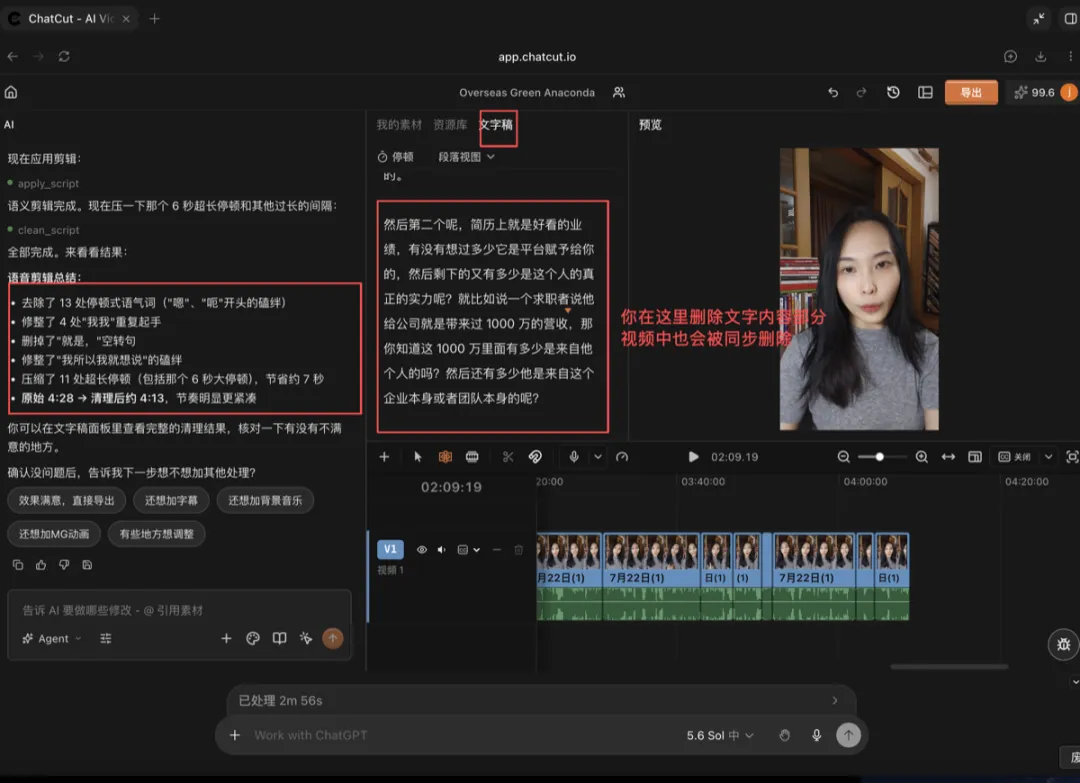Fit timeline to width with double arrow
The width and height of the screenshot is (1080, 783).
pos(948,457)
